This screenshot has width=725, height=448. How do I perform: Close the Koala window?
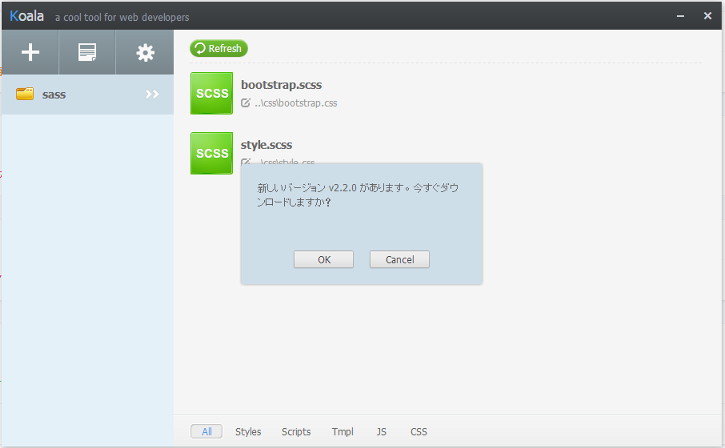[707, 16]
